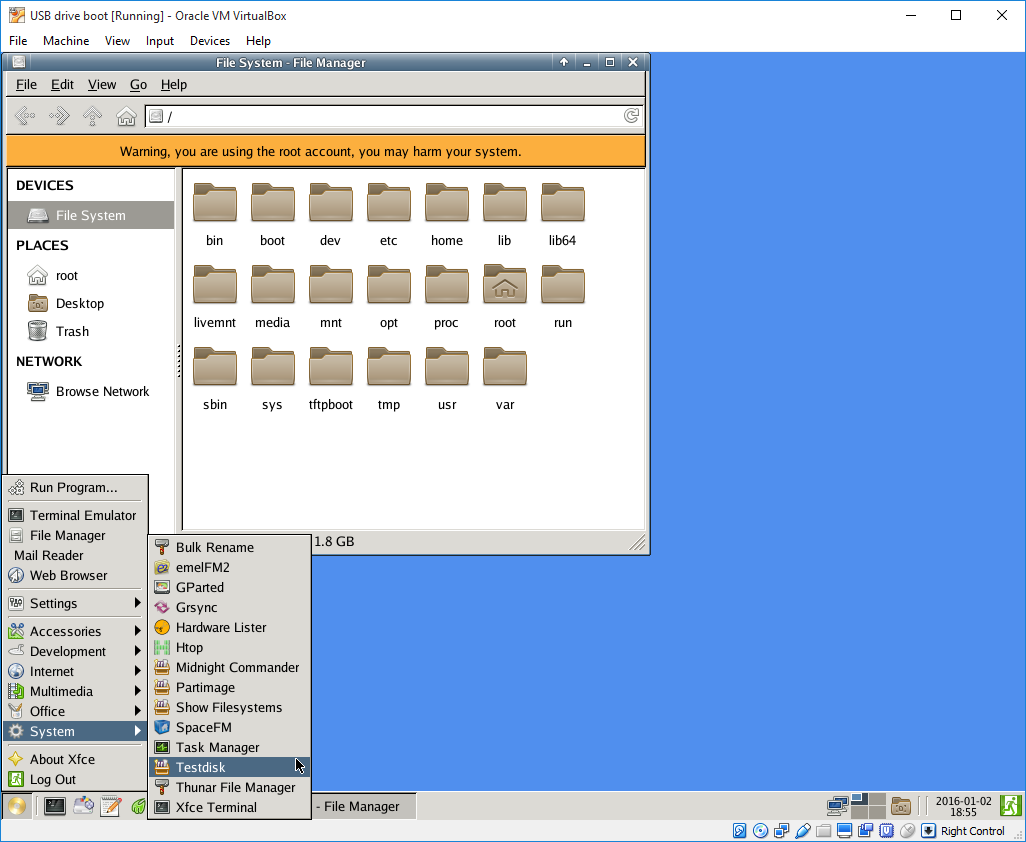Click the panel clock showing 2016-01-02 18:55
This screenshot has width=1026, height=842.
[963, 806]
